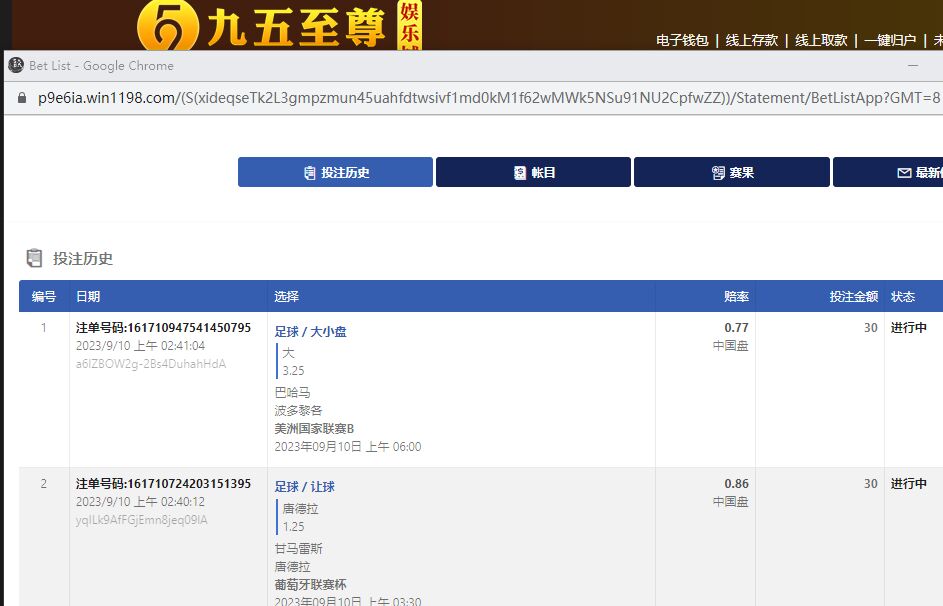The height and width of the screenshot is (606, 943).
Task: Open the 电子钱包 link
Action: tap(682, 40)
